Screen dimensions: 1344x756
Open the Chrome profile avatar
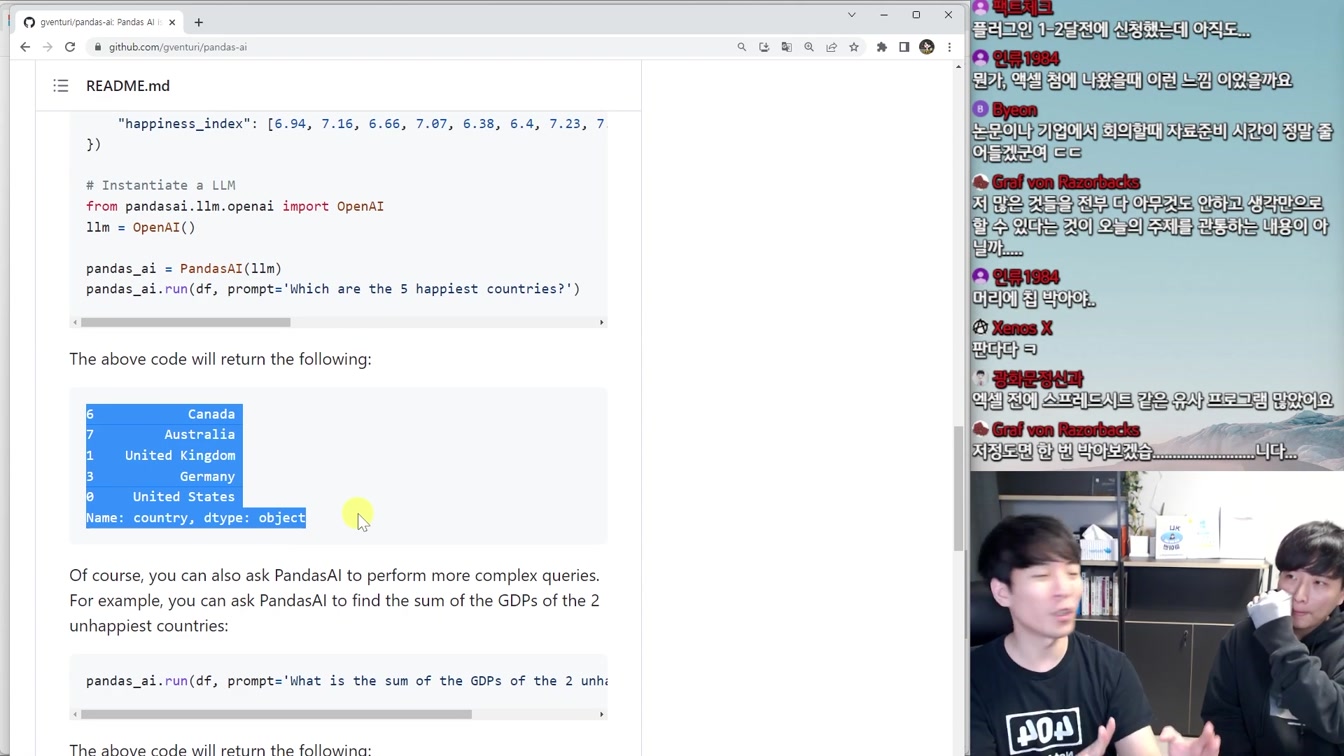point(927,47)
